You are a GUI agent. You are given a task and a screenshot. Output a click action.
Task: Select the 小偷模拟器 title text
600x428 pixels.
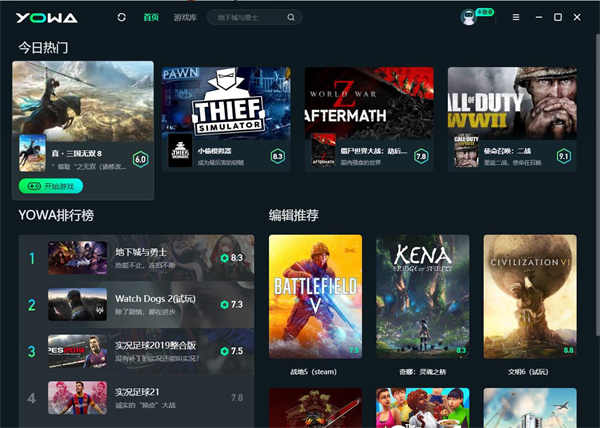(214, 151)
